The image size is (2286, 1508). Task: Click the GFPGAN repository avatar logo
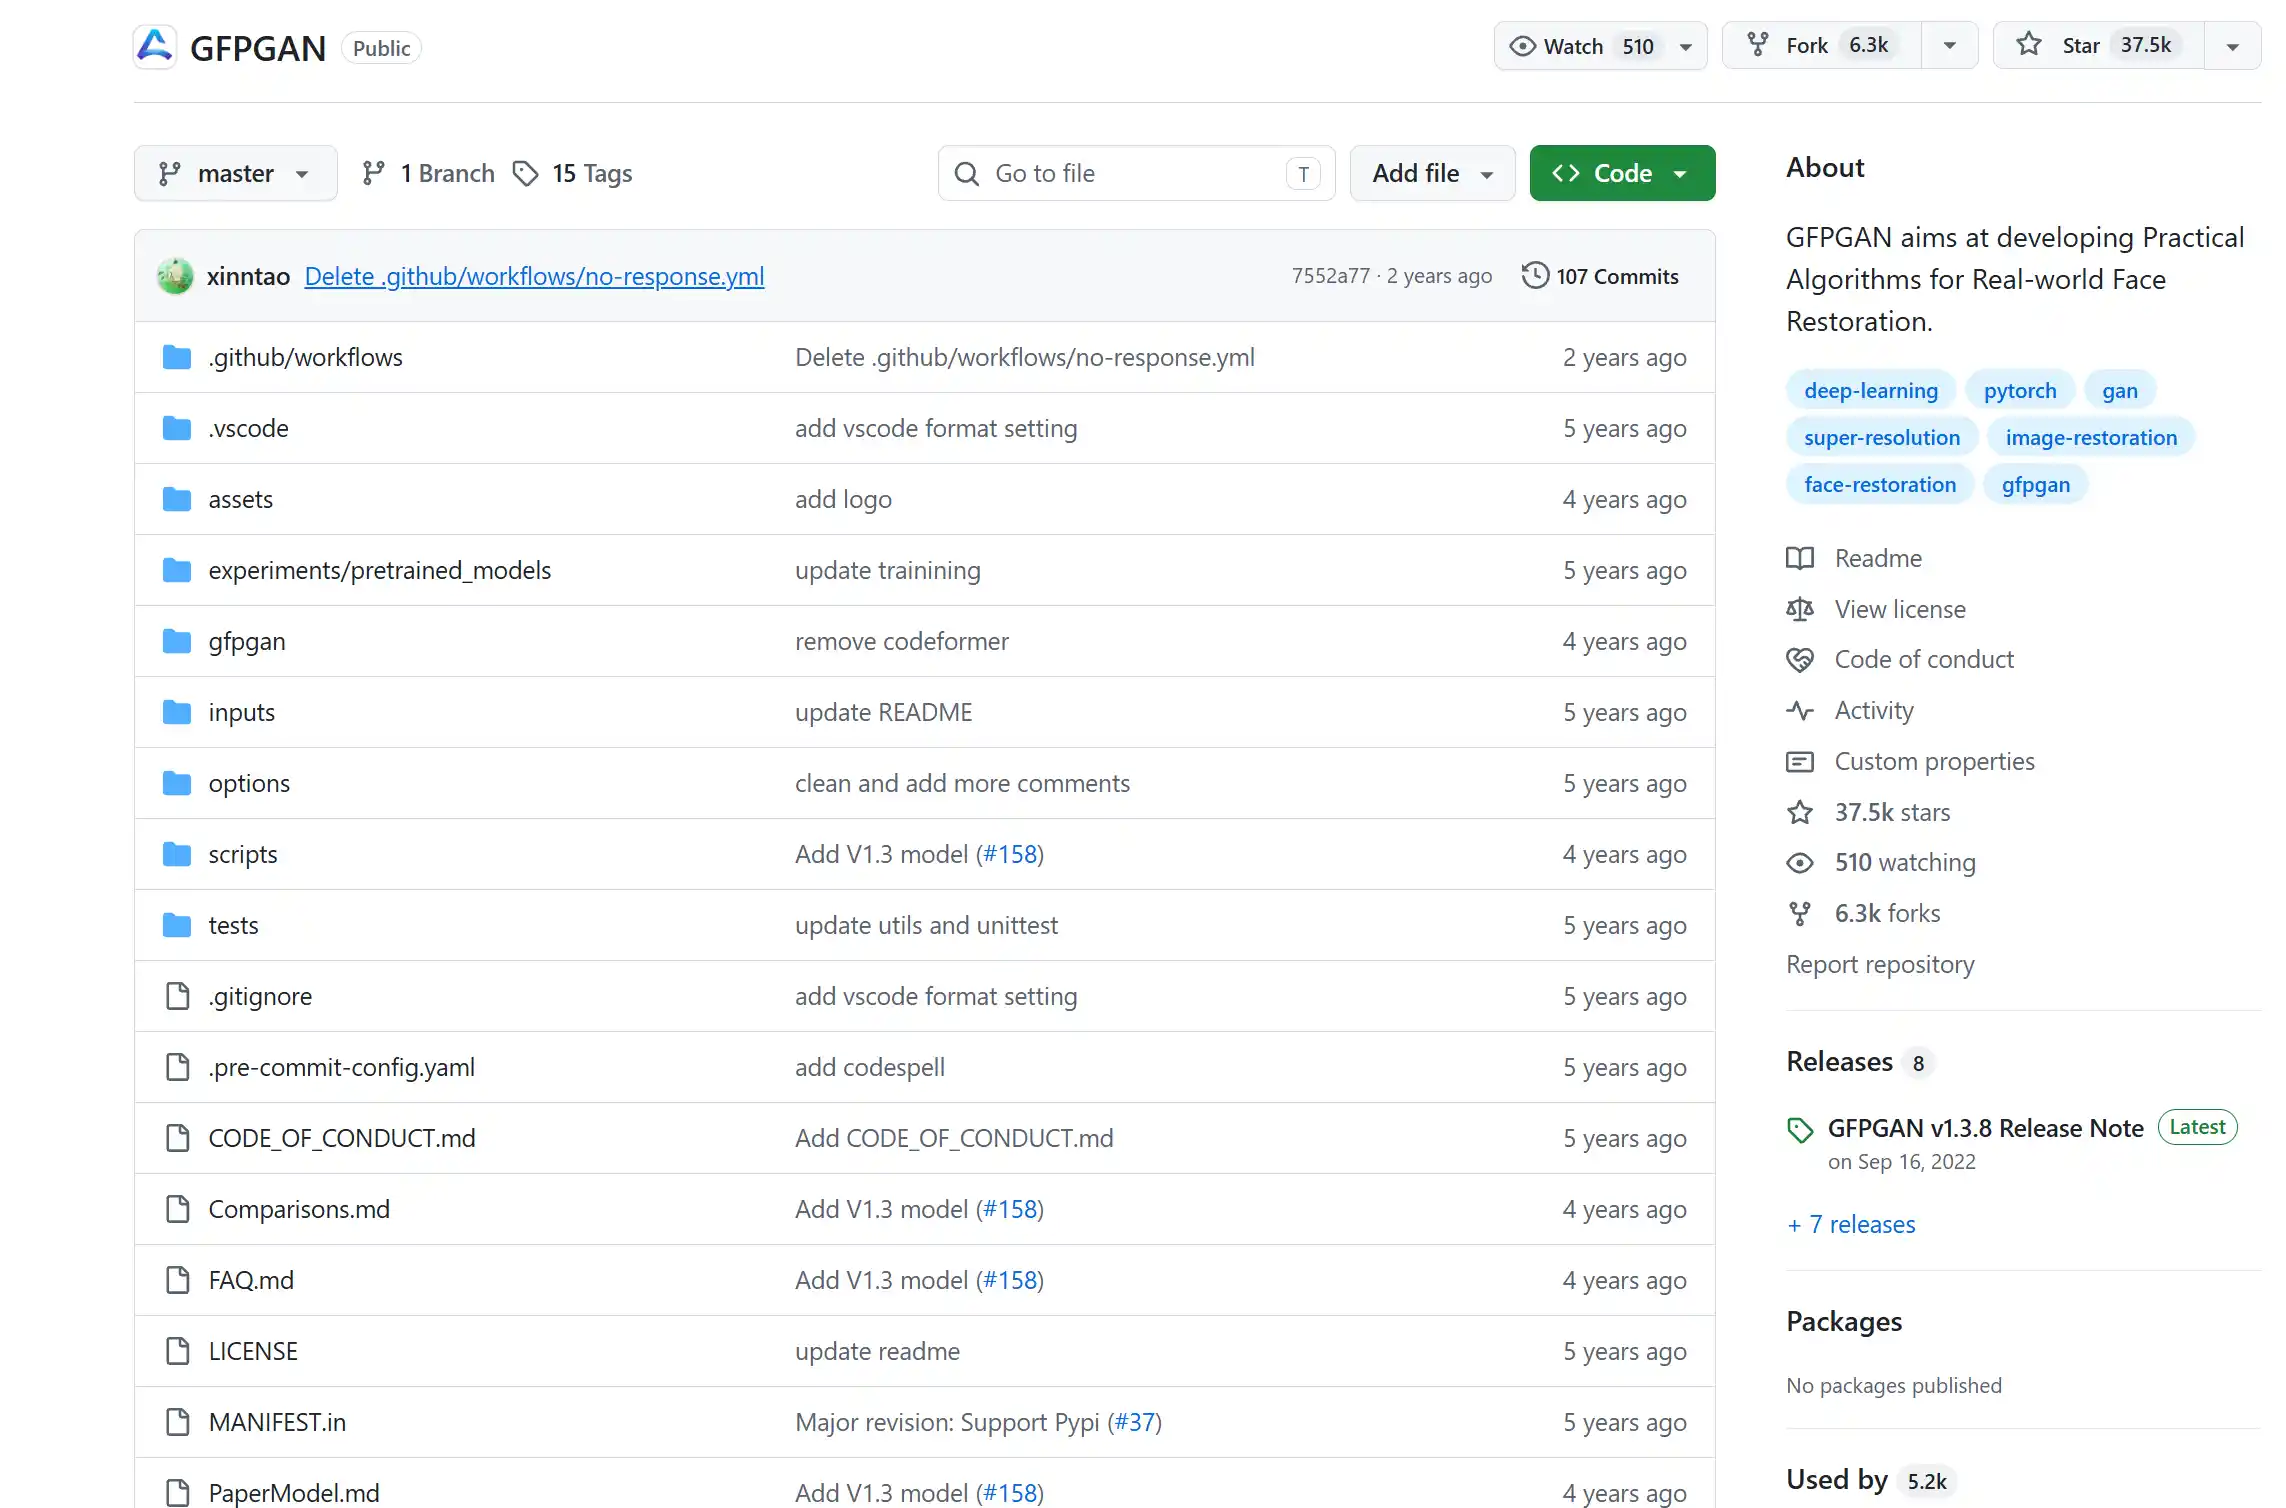pos(155,46)
